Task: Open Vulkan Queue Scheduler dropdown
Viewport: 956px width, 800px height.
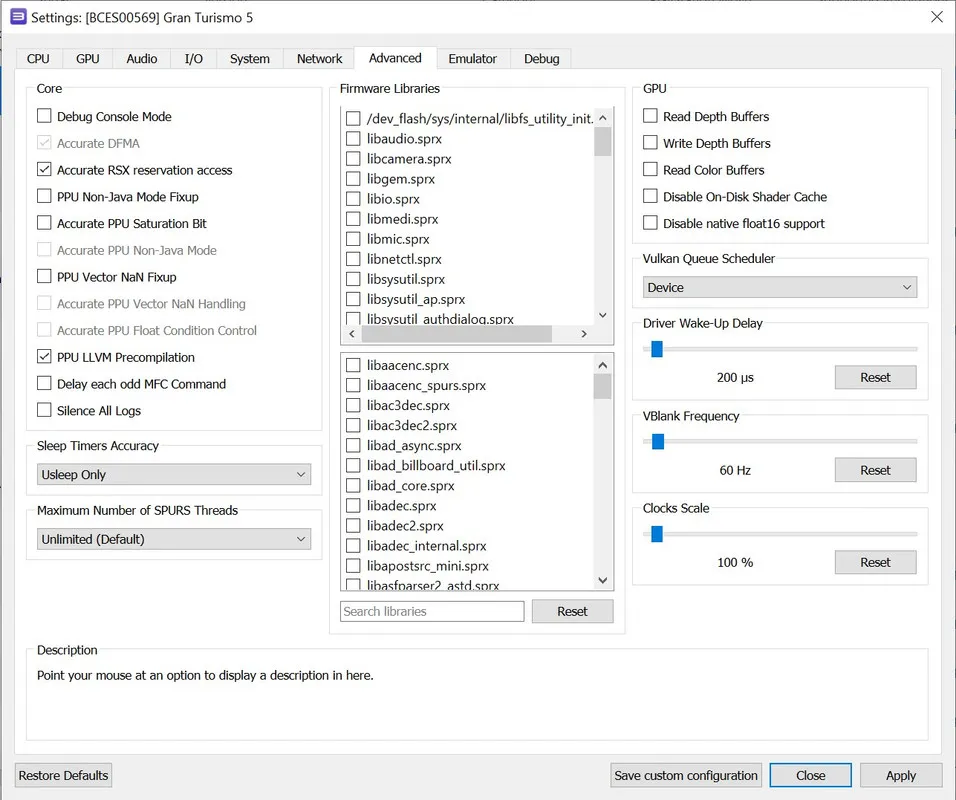Action: [780, 287]
